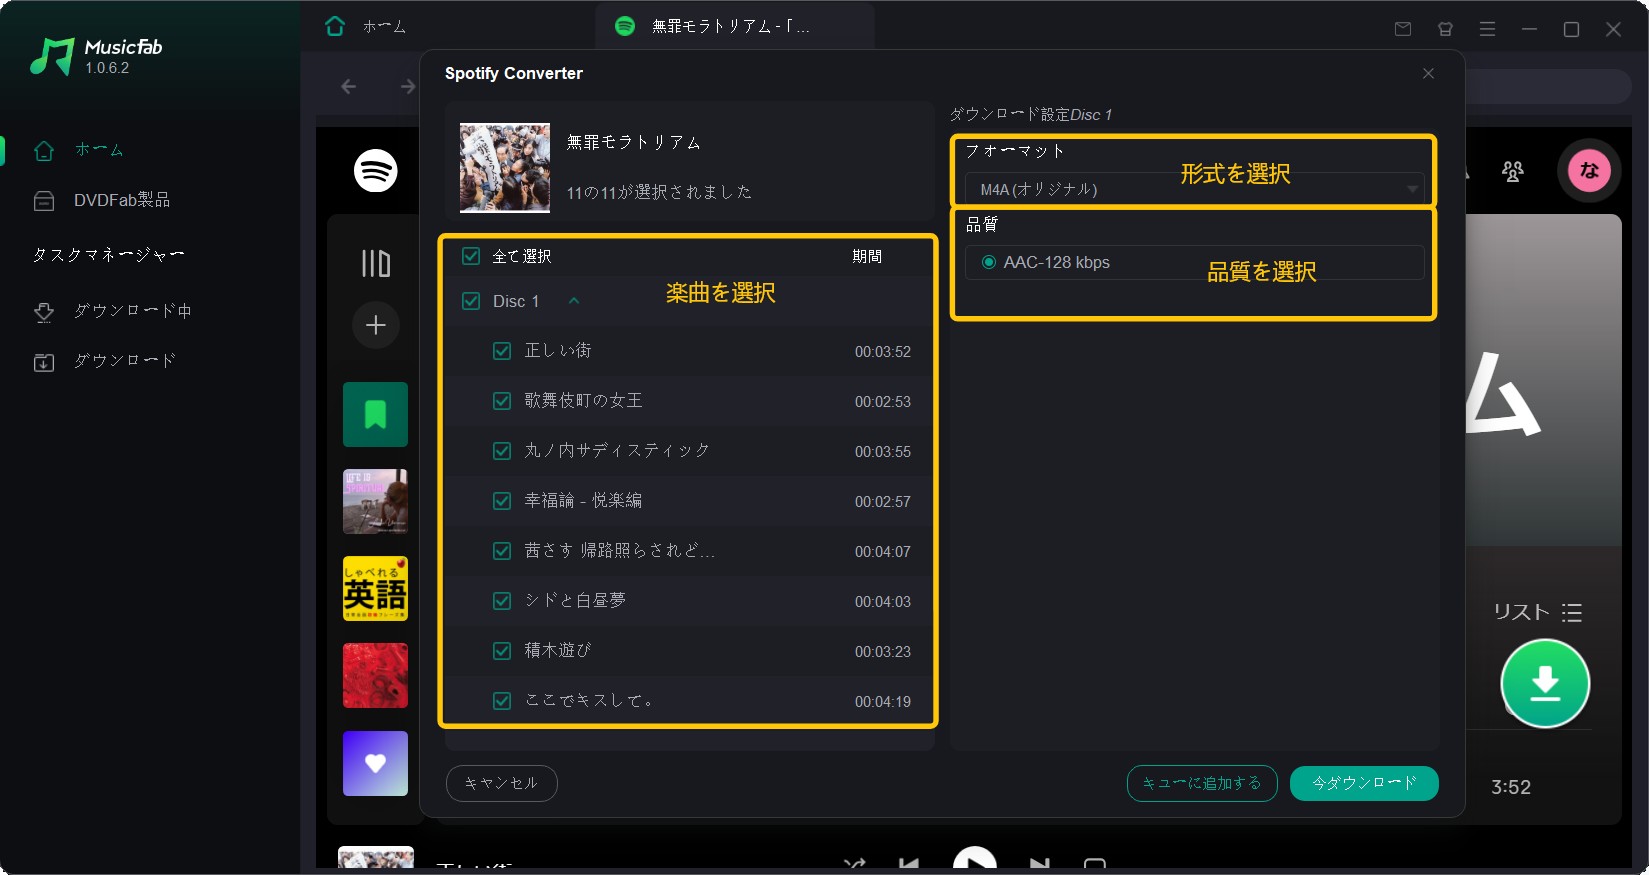Click the MusicFab logo
The width and height of the screenshot is (1649, 875).
(x=96, y=56)
